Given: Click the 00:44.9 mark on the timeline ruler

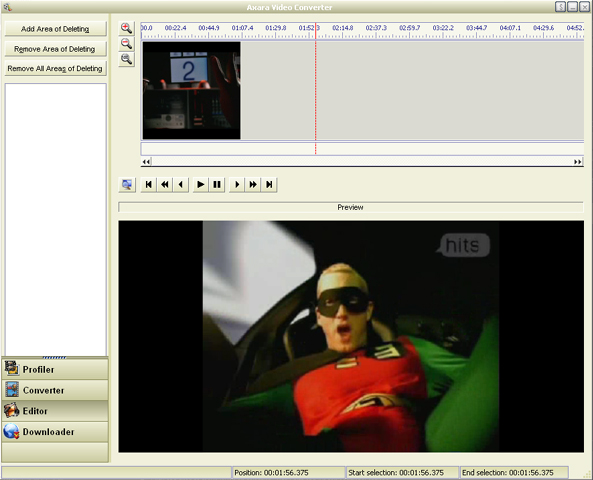Looking at the screenshot, I should [209, 28].
